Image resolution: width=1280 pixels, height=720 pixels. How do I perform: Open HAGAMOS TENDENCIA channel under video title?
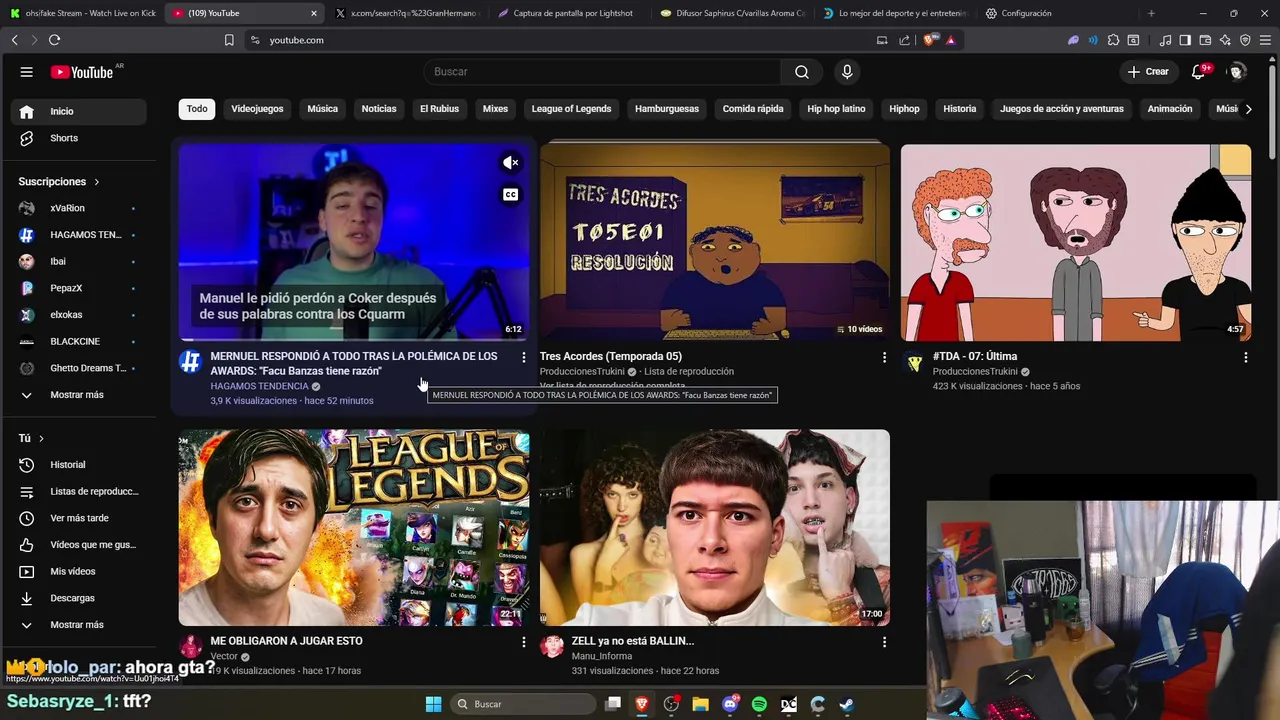(259, 386)
